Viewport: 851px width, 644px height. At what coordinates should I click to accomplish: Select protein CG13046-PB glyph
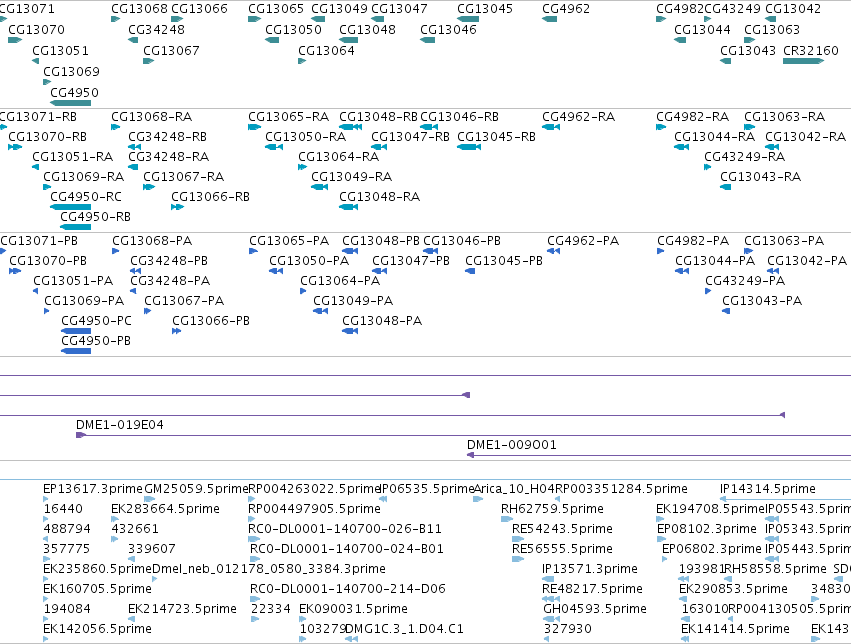[x=430, y=251]
